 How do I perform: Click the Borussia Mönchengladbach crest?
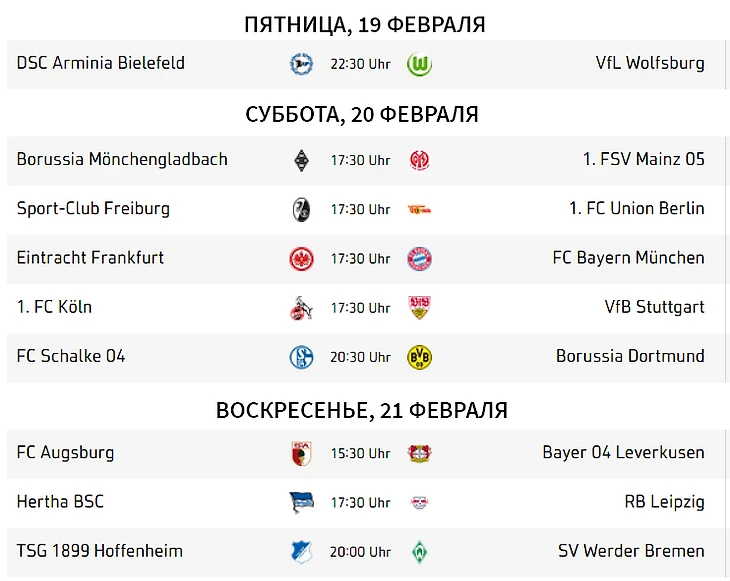301,160
